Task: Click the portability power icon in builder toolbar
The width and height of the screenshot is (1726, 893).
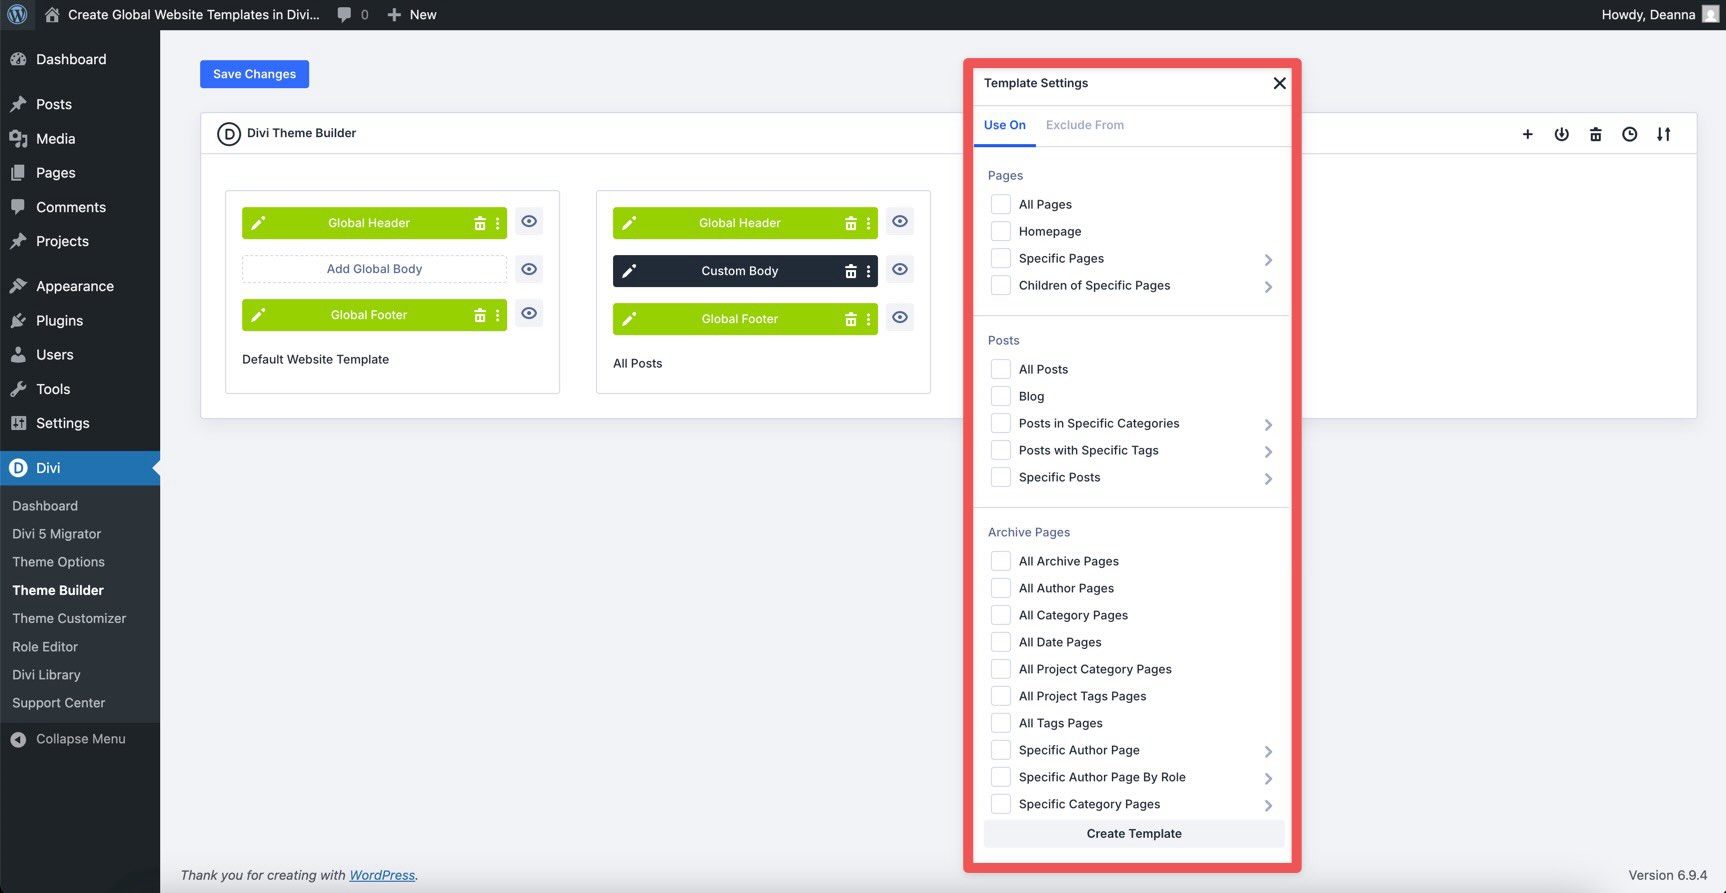Action: [1562, 134]
